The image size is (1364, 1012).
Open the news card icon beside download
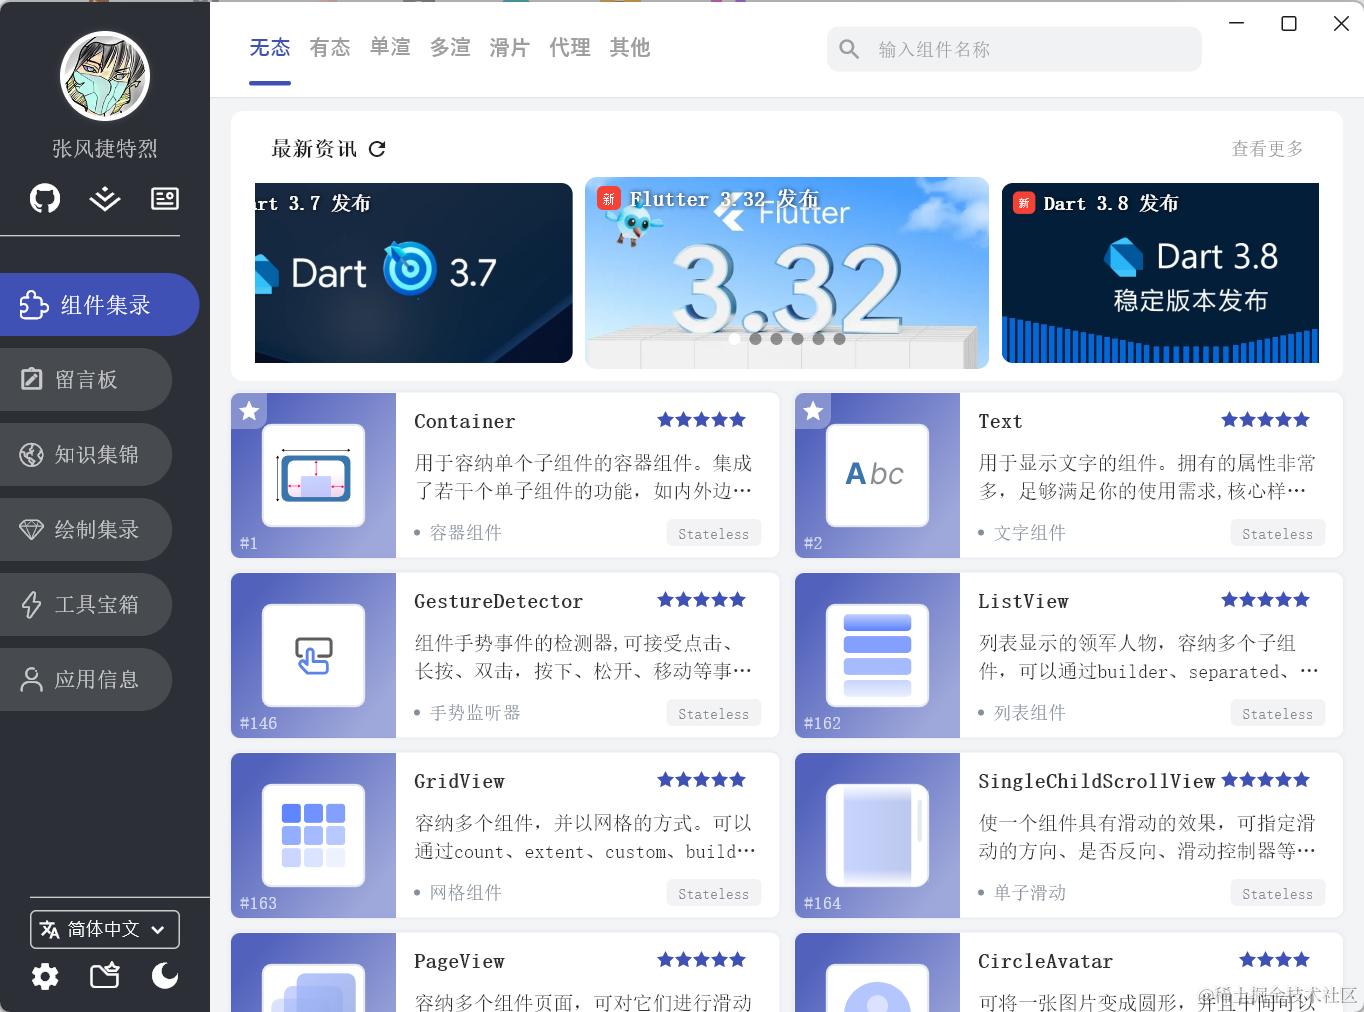point(165,199)
